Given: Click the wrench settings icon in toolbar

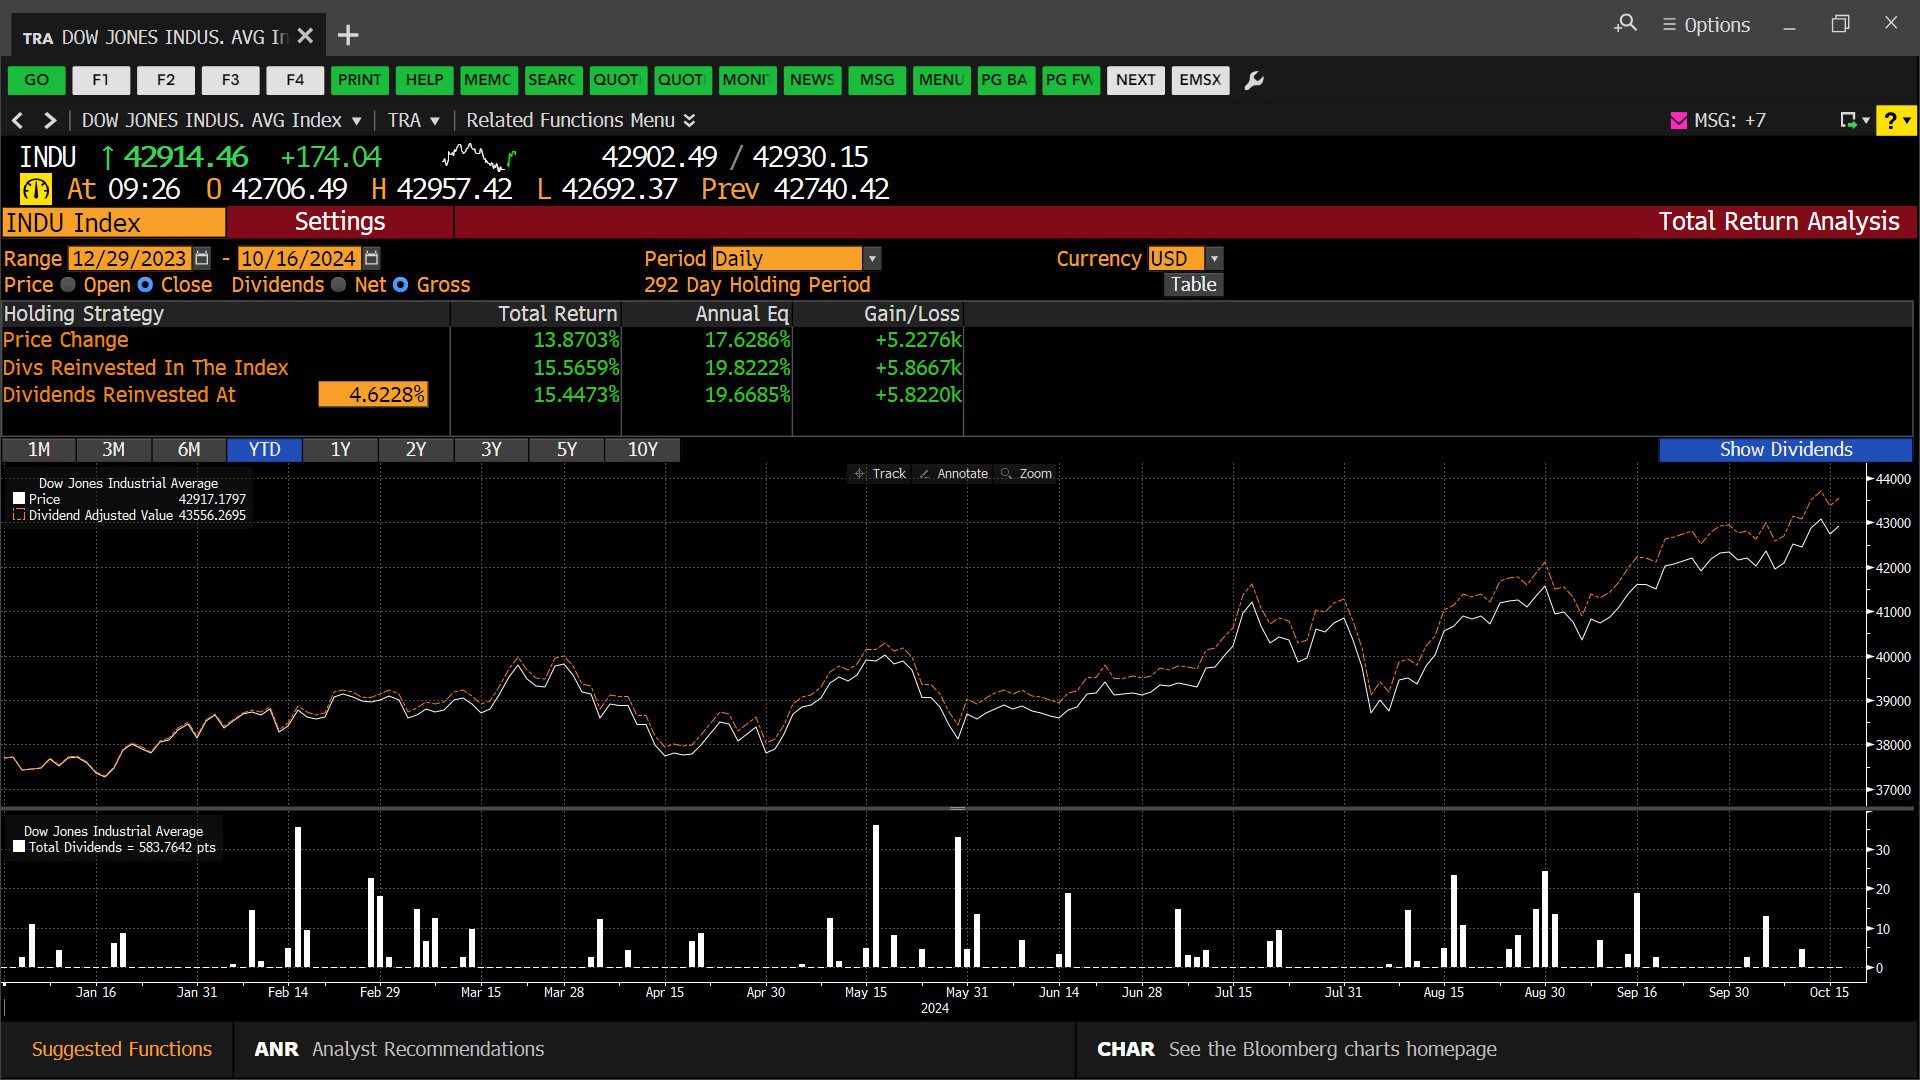Looking at the screenshot, I should (1254, 80).
